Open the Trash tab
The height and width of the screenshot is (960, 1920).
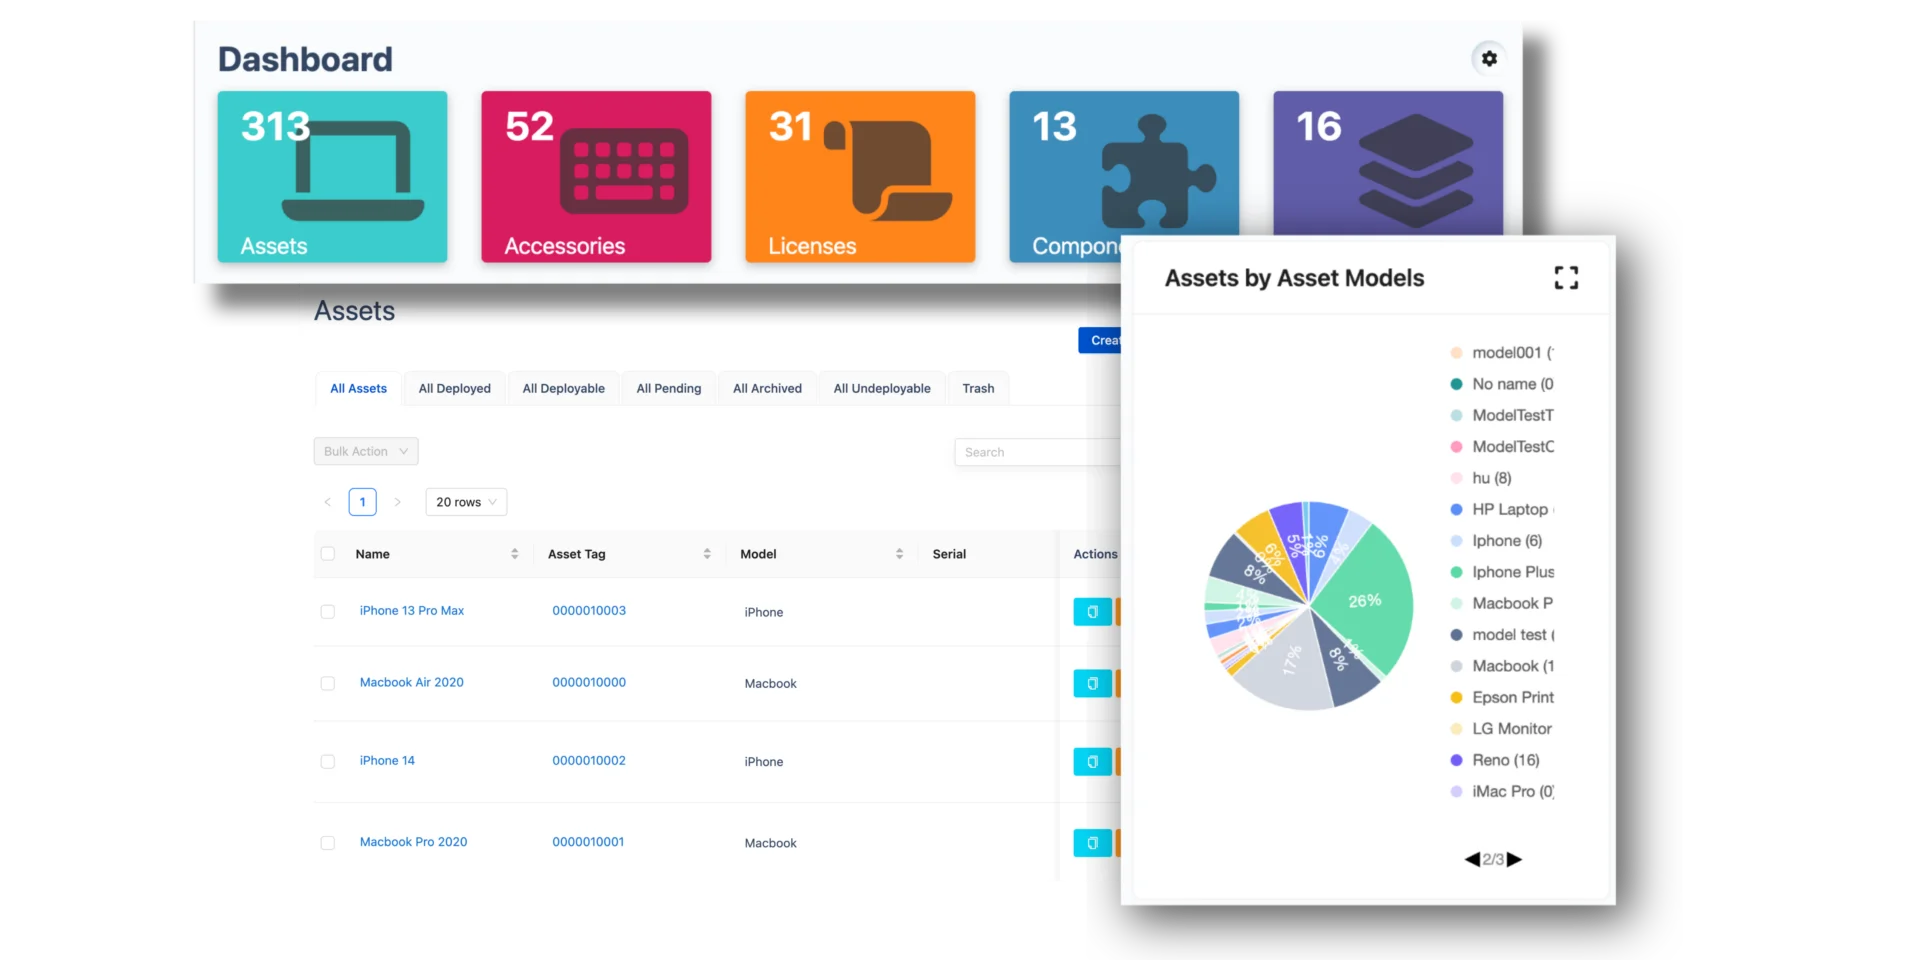[x=978, y=388]
